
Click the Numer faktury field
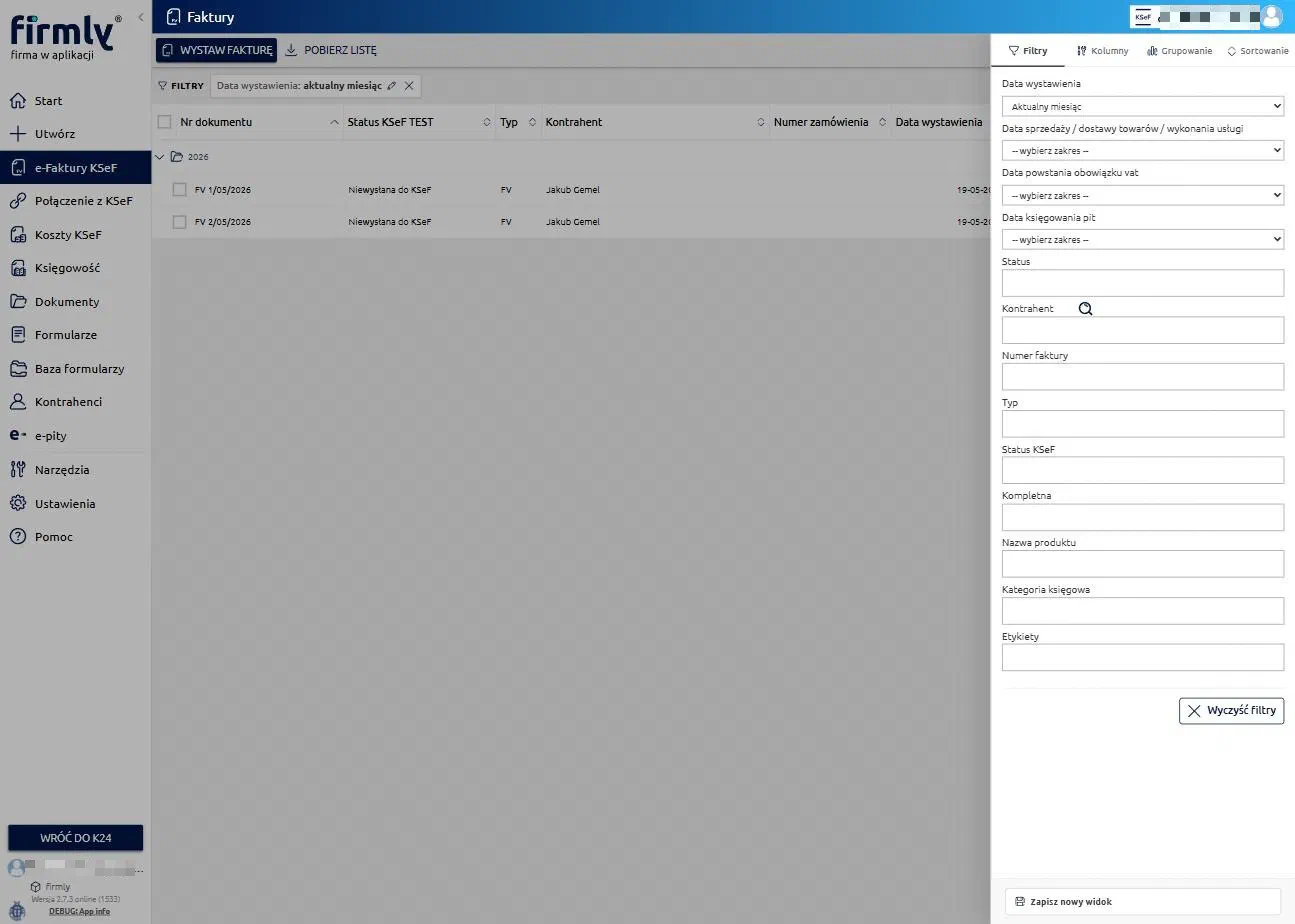pyautogui.click(x=1143, y=376)
